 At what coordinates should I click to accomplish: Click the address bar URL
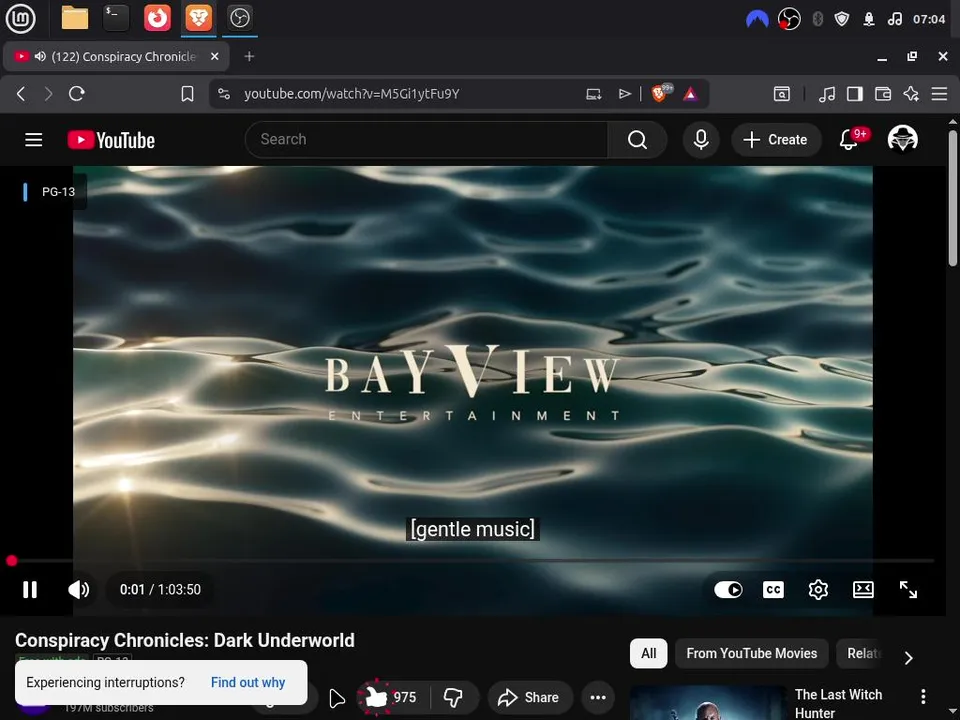[351, 94]
